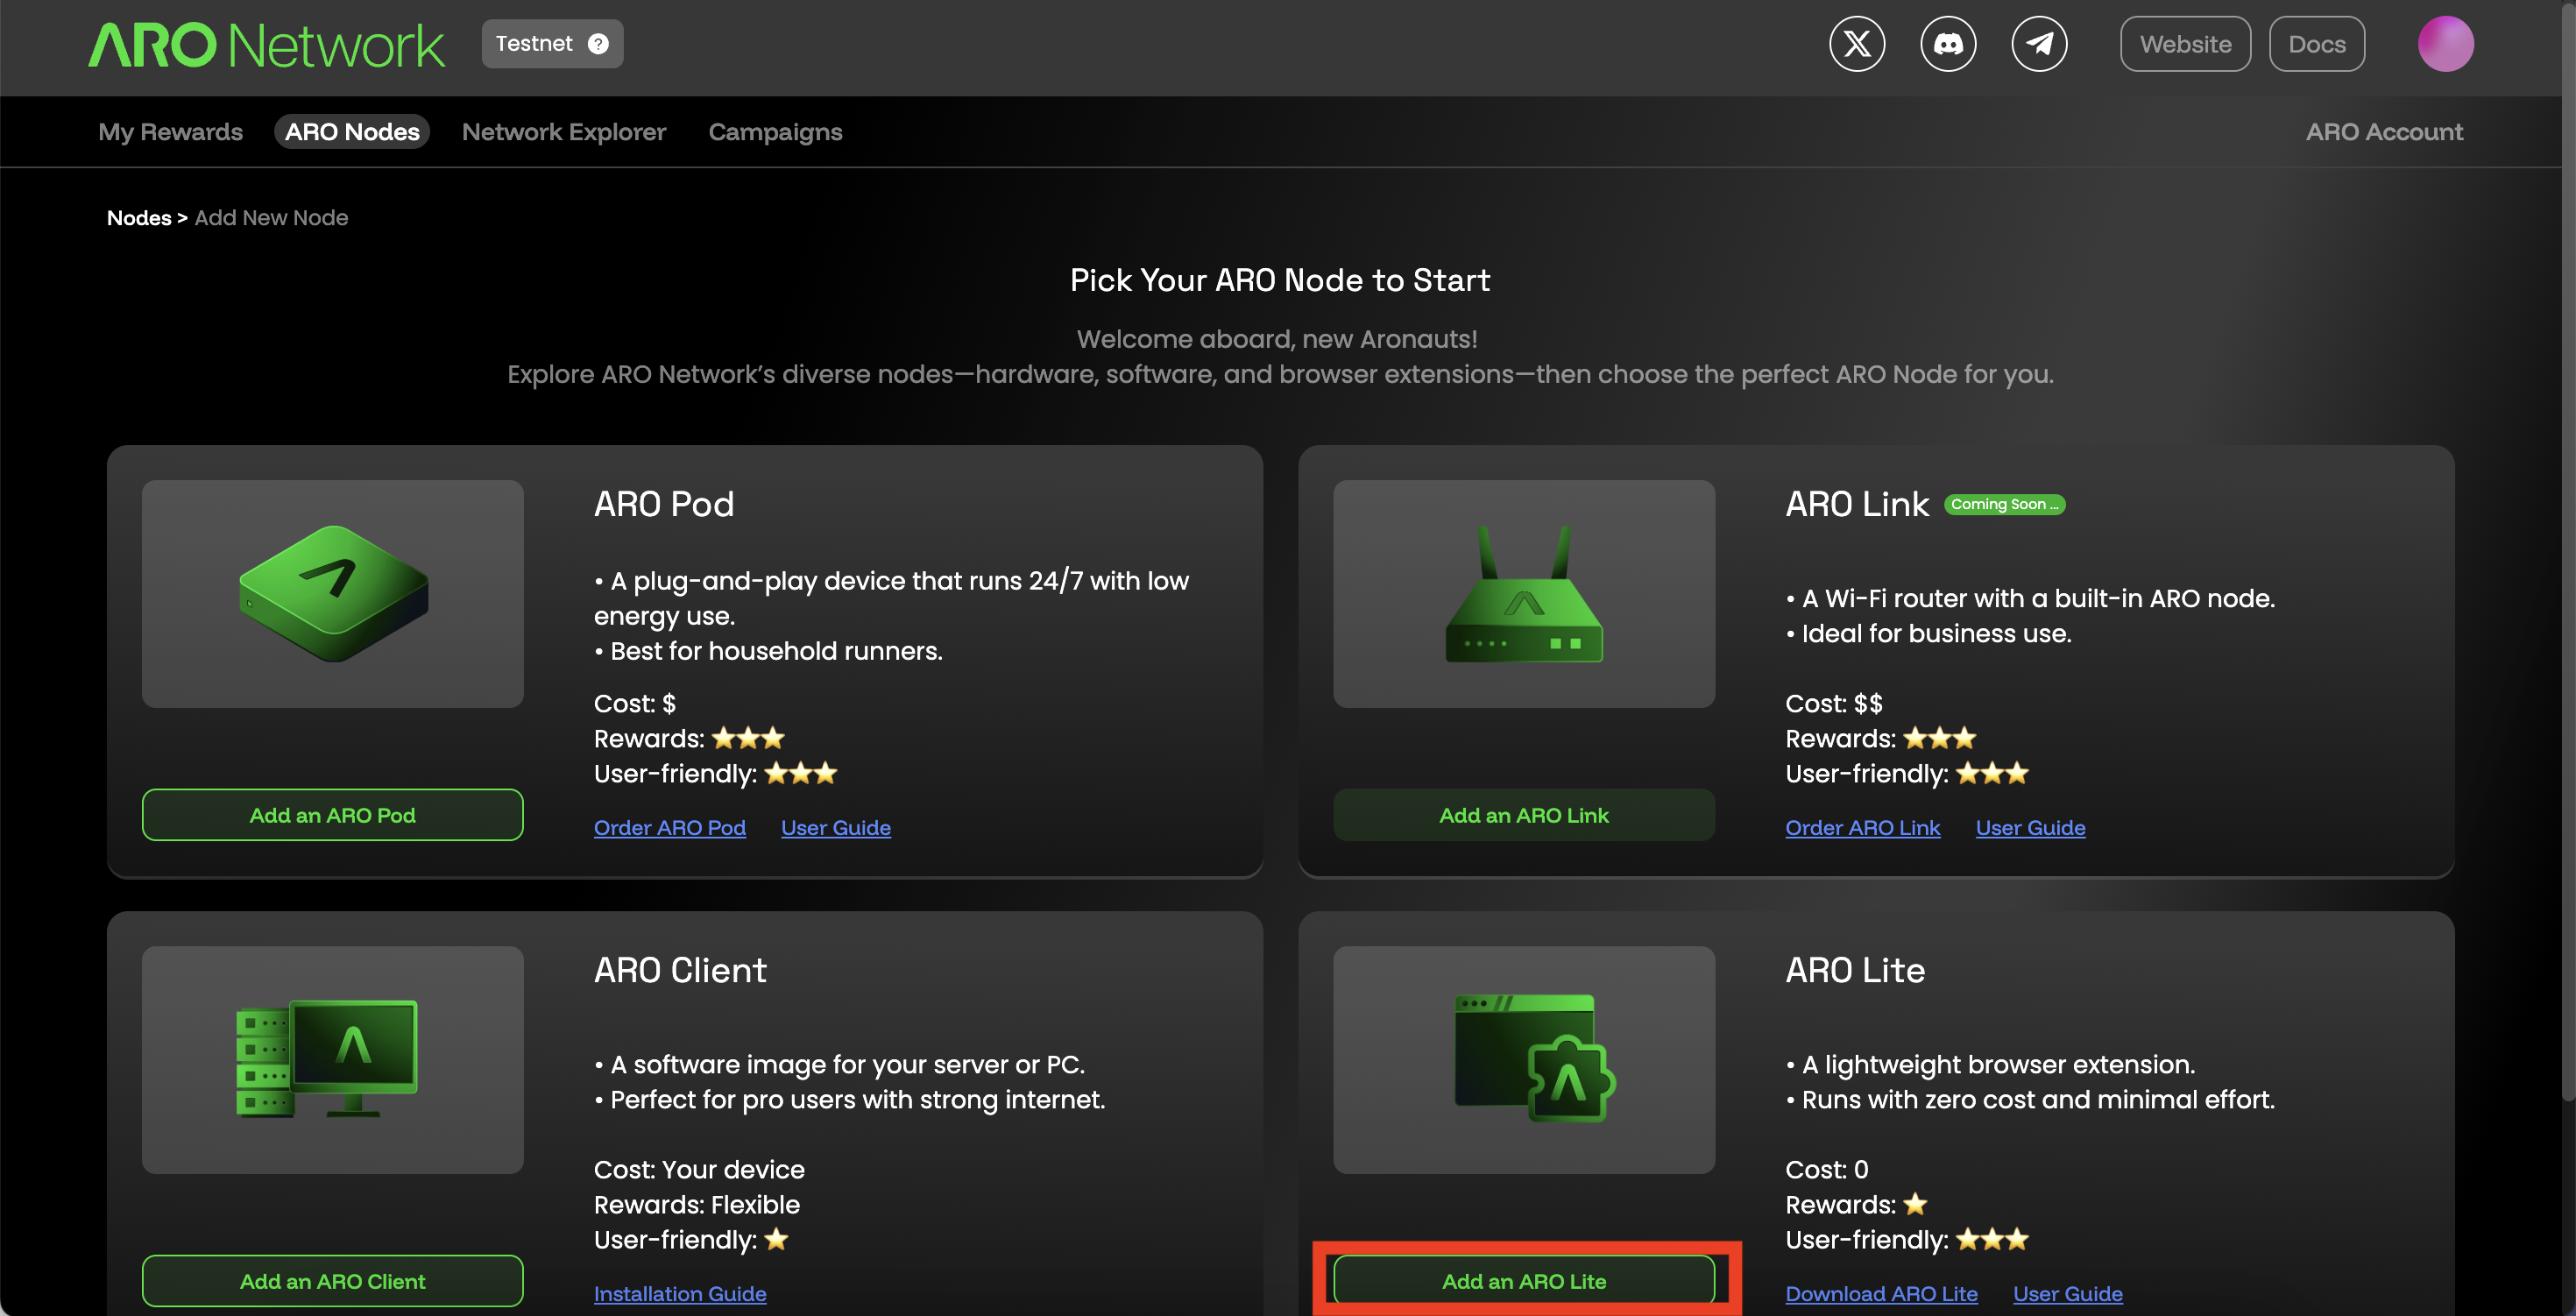Open the X (Twitter) social icon

click(x=1857, y=44)
